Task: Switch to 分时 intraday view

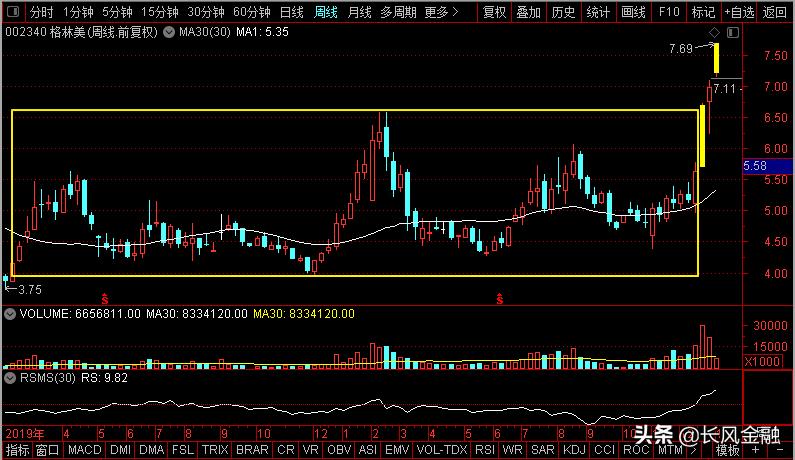Action: (x=42, y=12)
